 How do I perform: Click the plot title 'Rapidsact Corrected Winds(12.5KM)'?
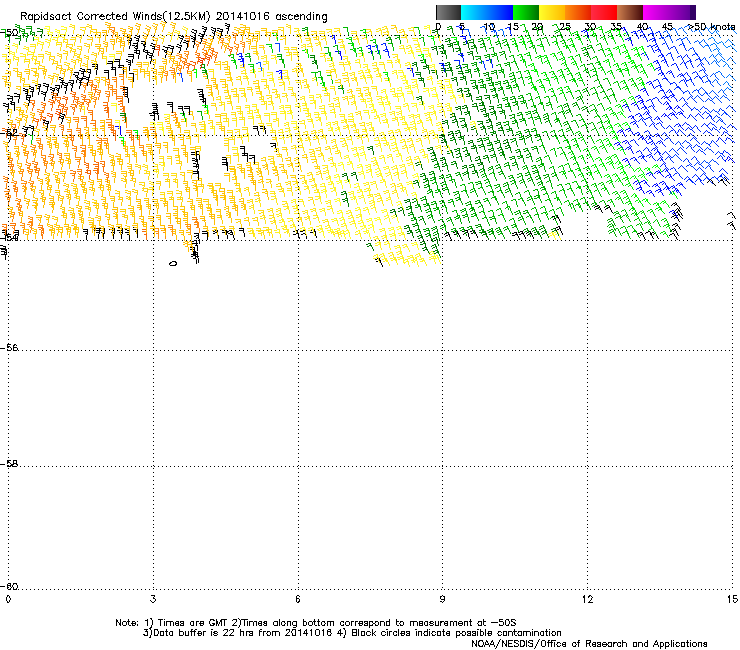click(x=115, y=17)
